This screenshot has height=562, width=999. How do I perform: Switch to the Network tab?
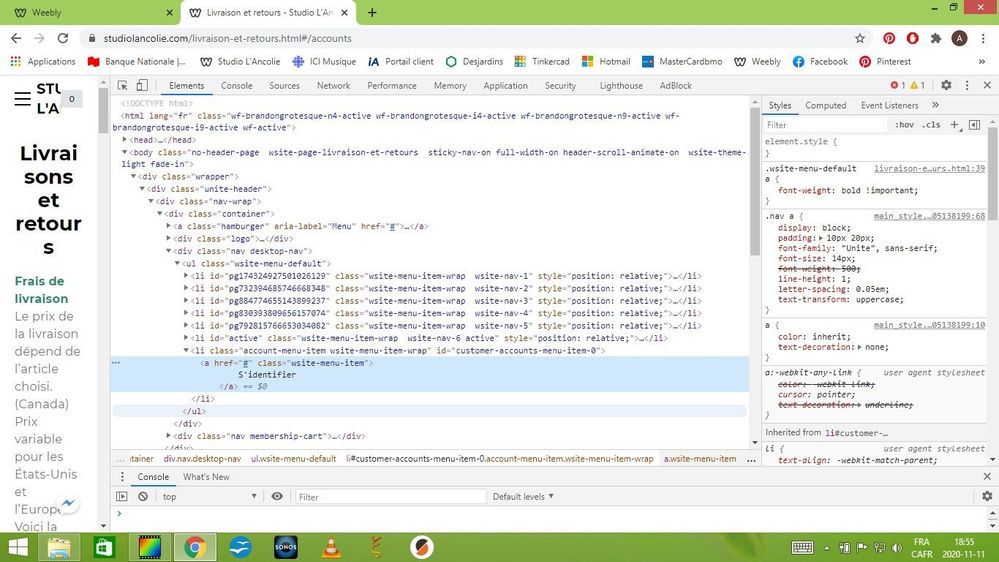(333, 86)
